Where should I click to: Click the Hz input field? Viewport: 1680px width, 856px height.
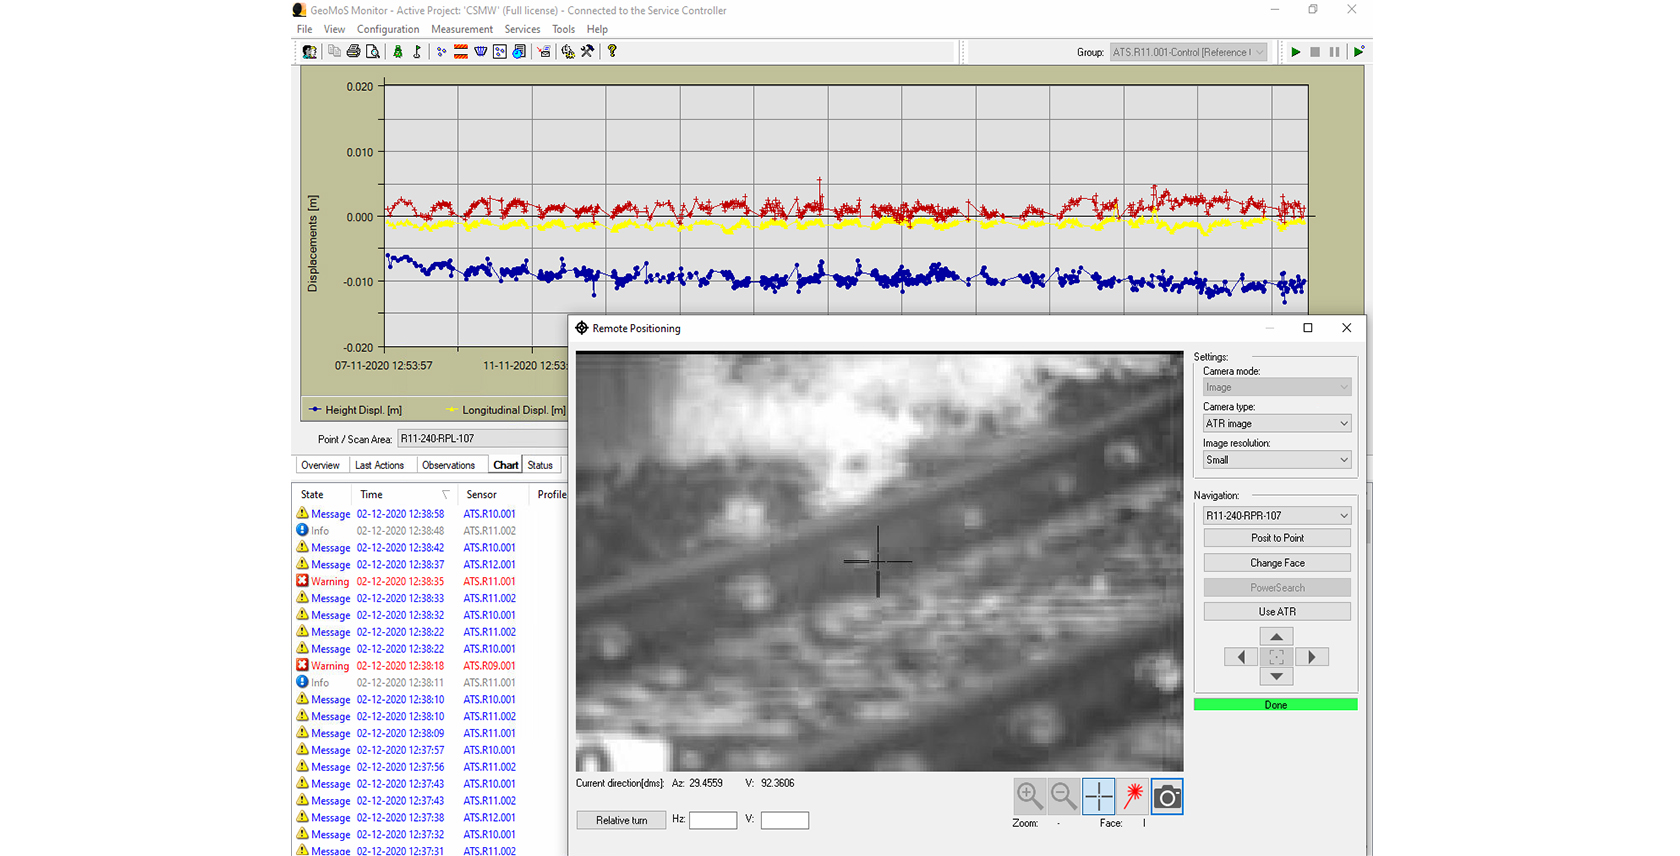pos(713,820)
